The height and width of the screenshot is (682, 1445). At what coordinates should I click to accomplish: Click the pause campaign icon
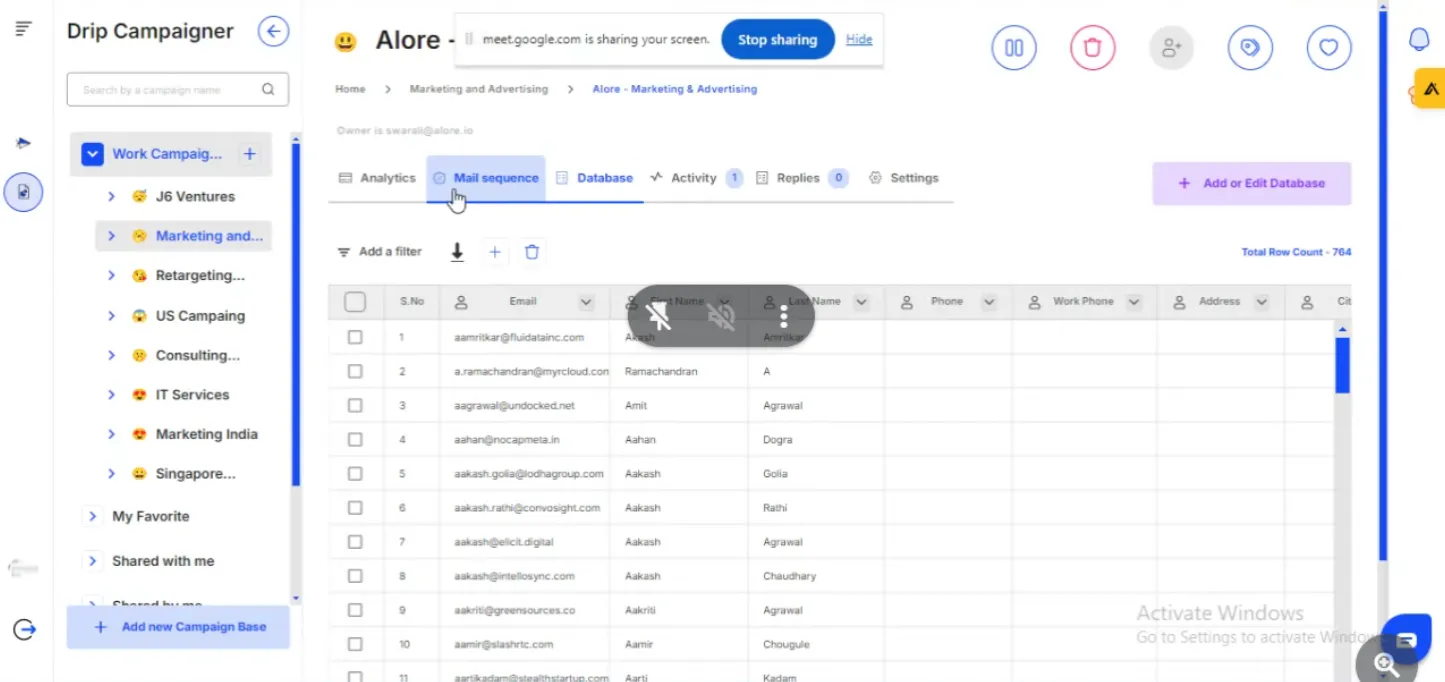click(x=1014, y=47)
